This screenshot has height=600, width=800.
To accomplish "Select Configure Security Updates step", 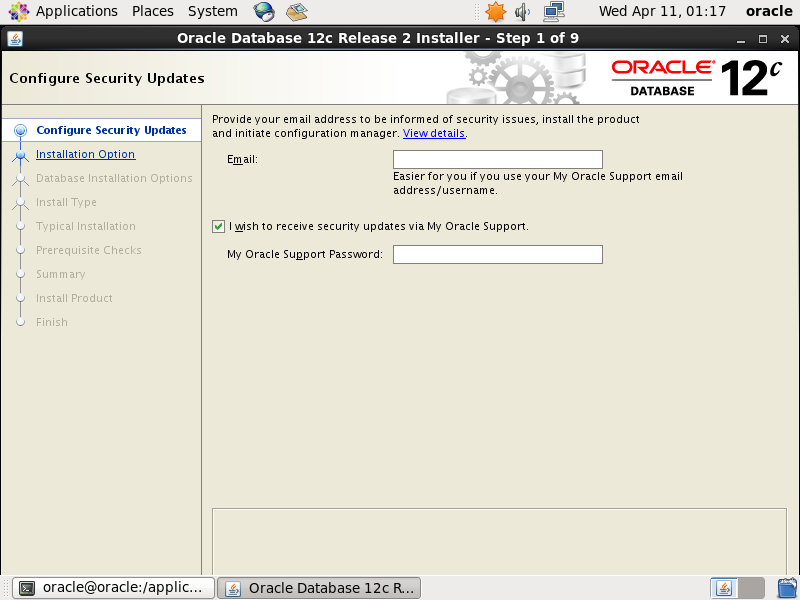I will pos(111,130).
